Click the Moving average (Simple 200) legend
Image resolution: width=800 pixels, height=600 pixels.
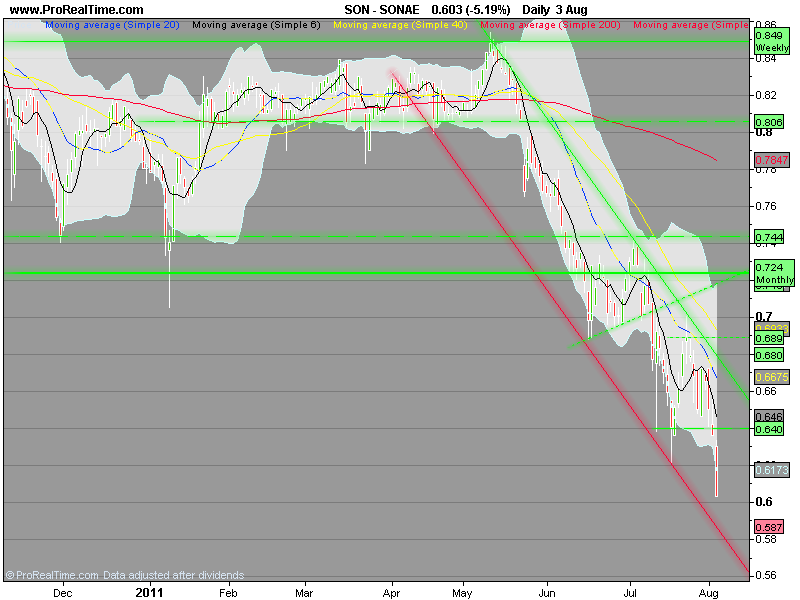(x=550, y=24)
